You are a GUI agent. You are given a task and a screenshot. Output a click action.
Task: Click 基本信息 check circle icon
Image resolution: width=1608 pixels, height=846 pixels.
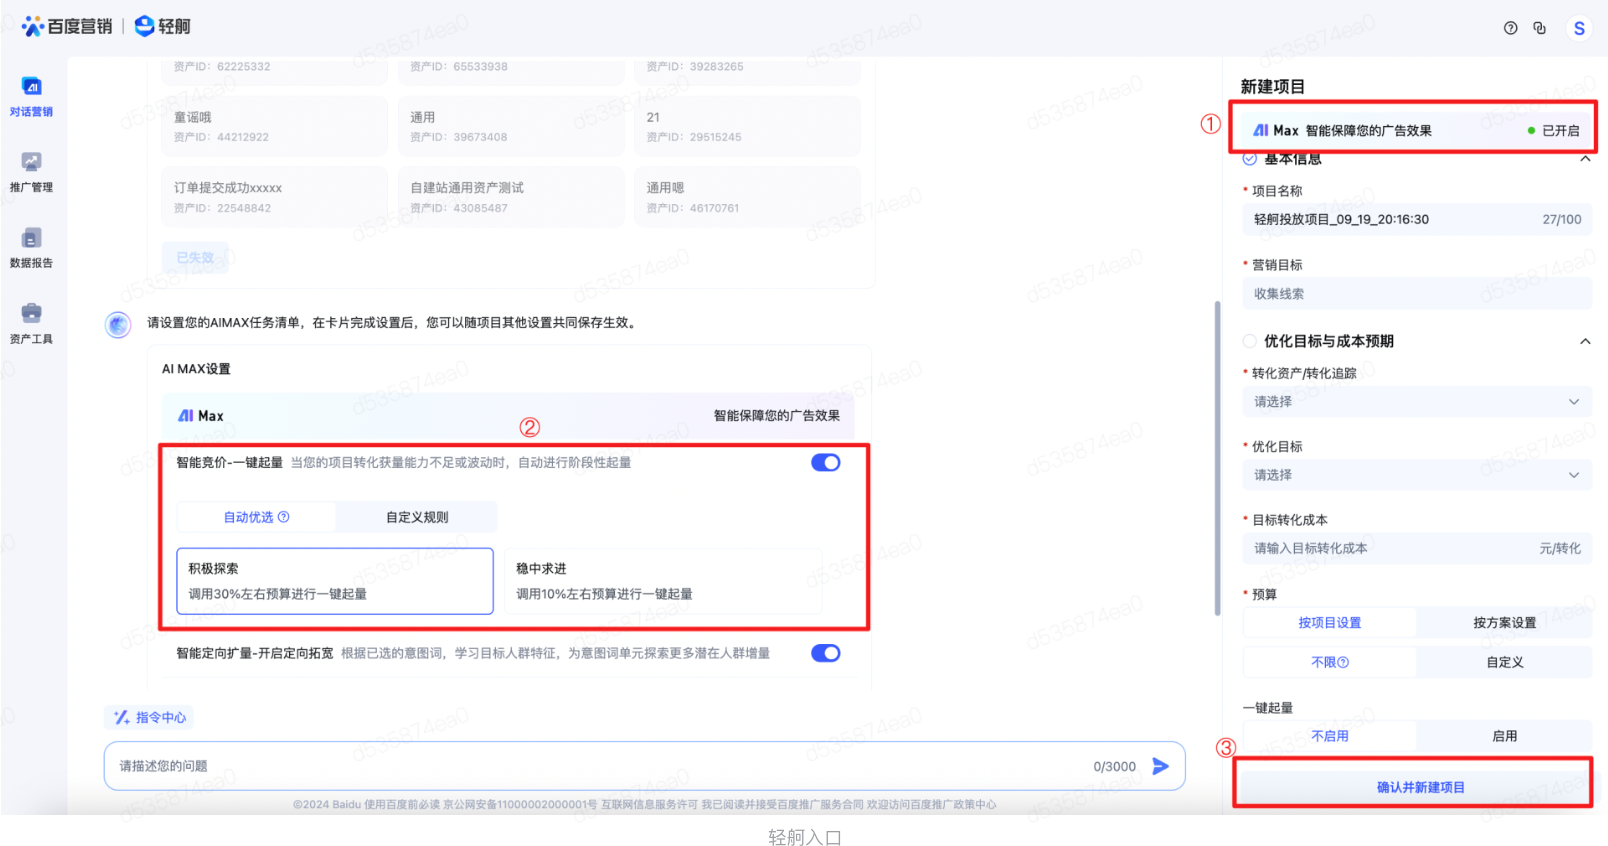point(1249,159)
